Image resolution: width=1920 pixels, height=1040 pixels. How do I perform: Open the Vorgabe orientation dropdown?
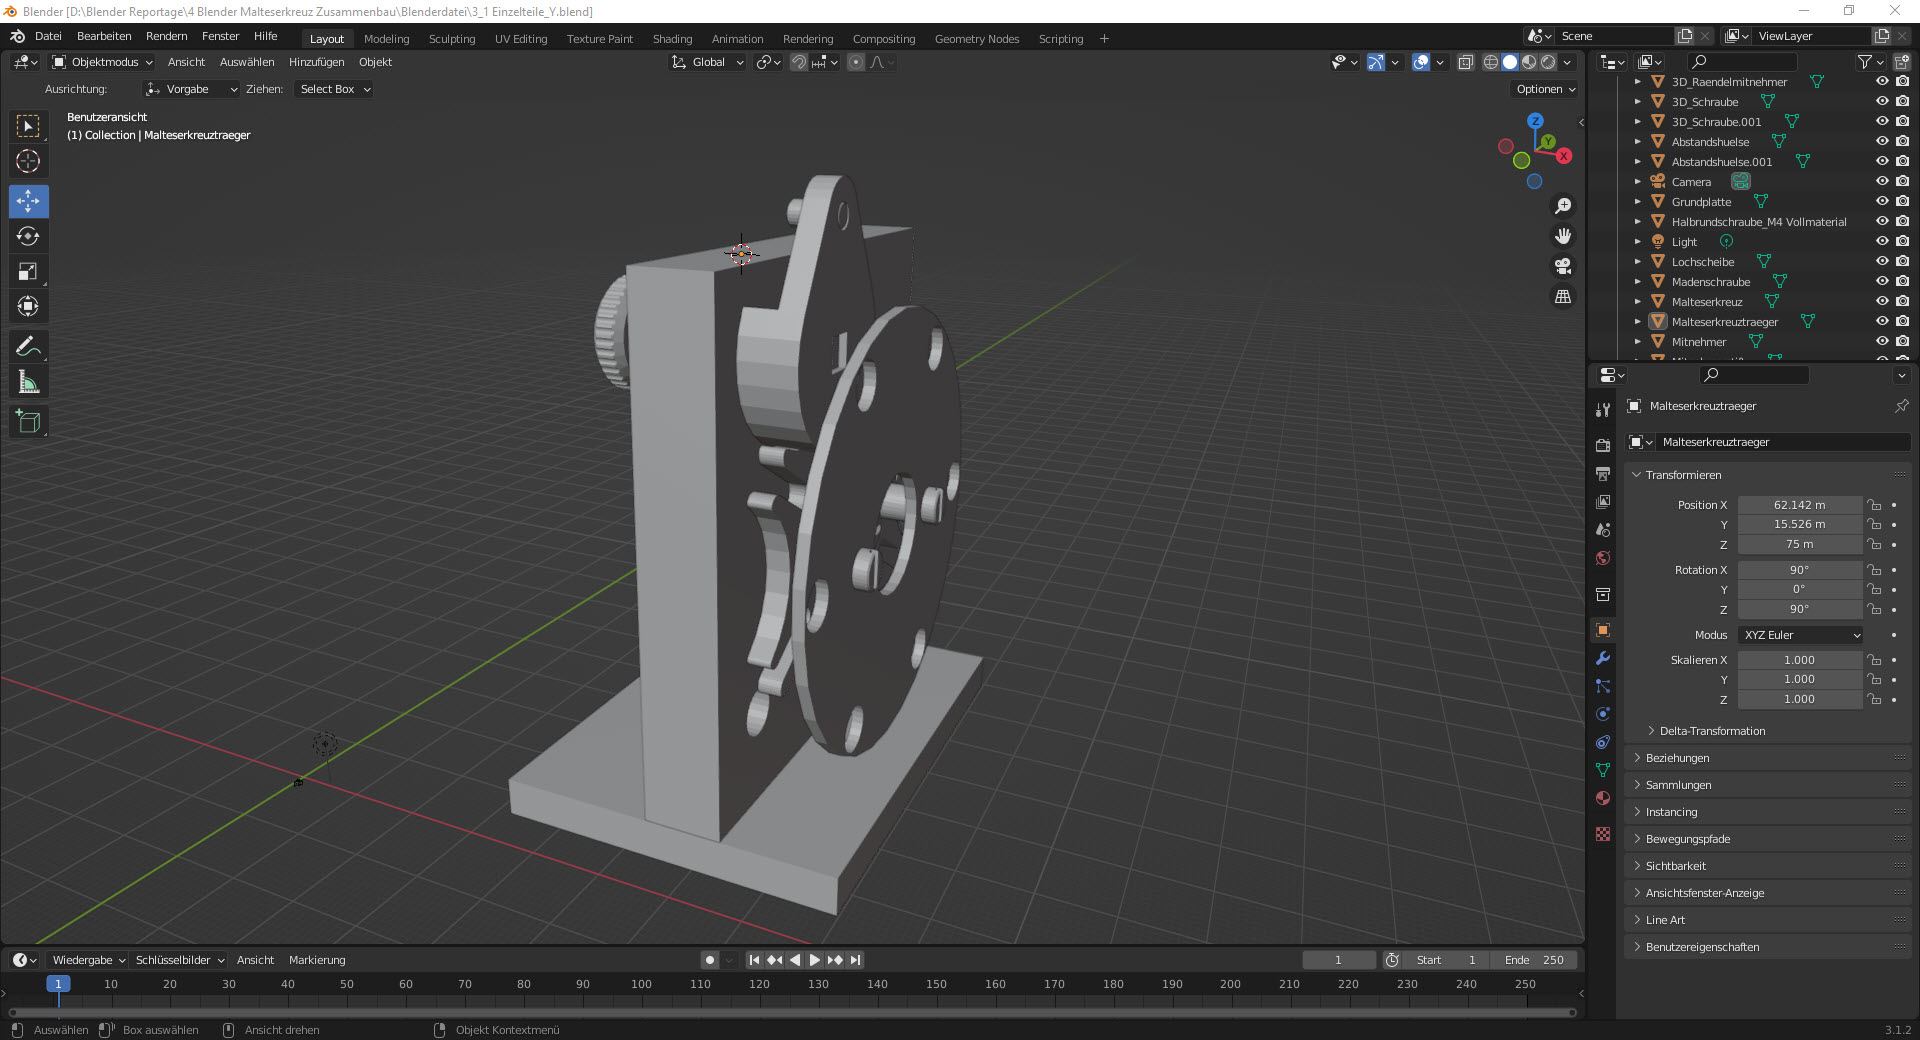click(x=191, y=89)
